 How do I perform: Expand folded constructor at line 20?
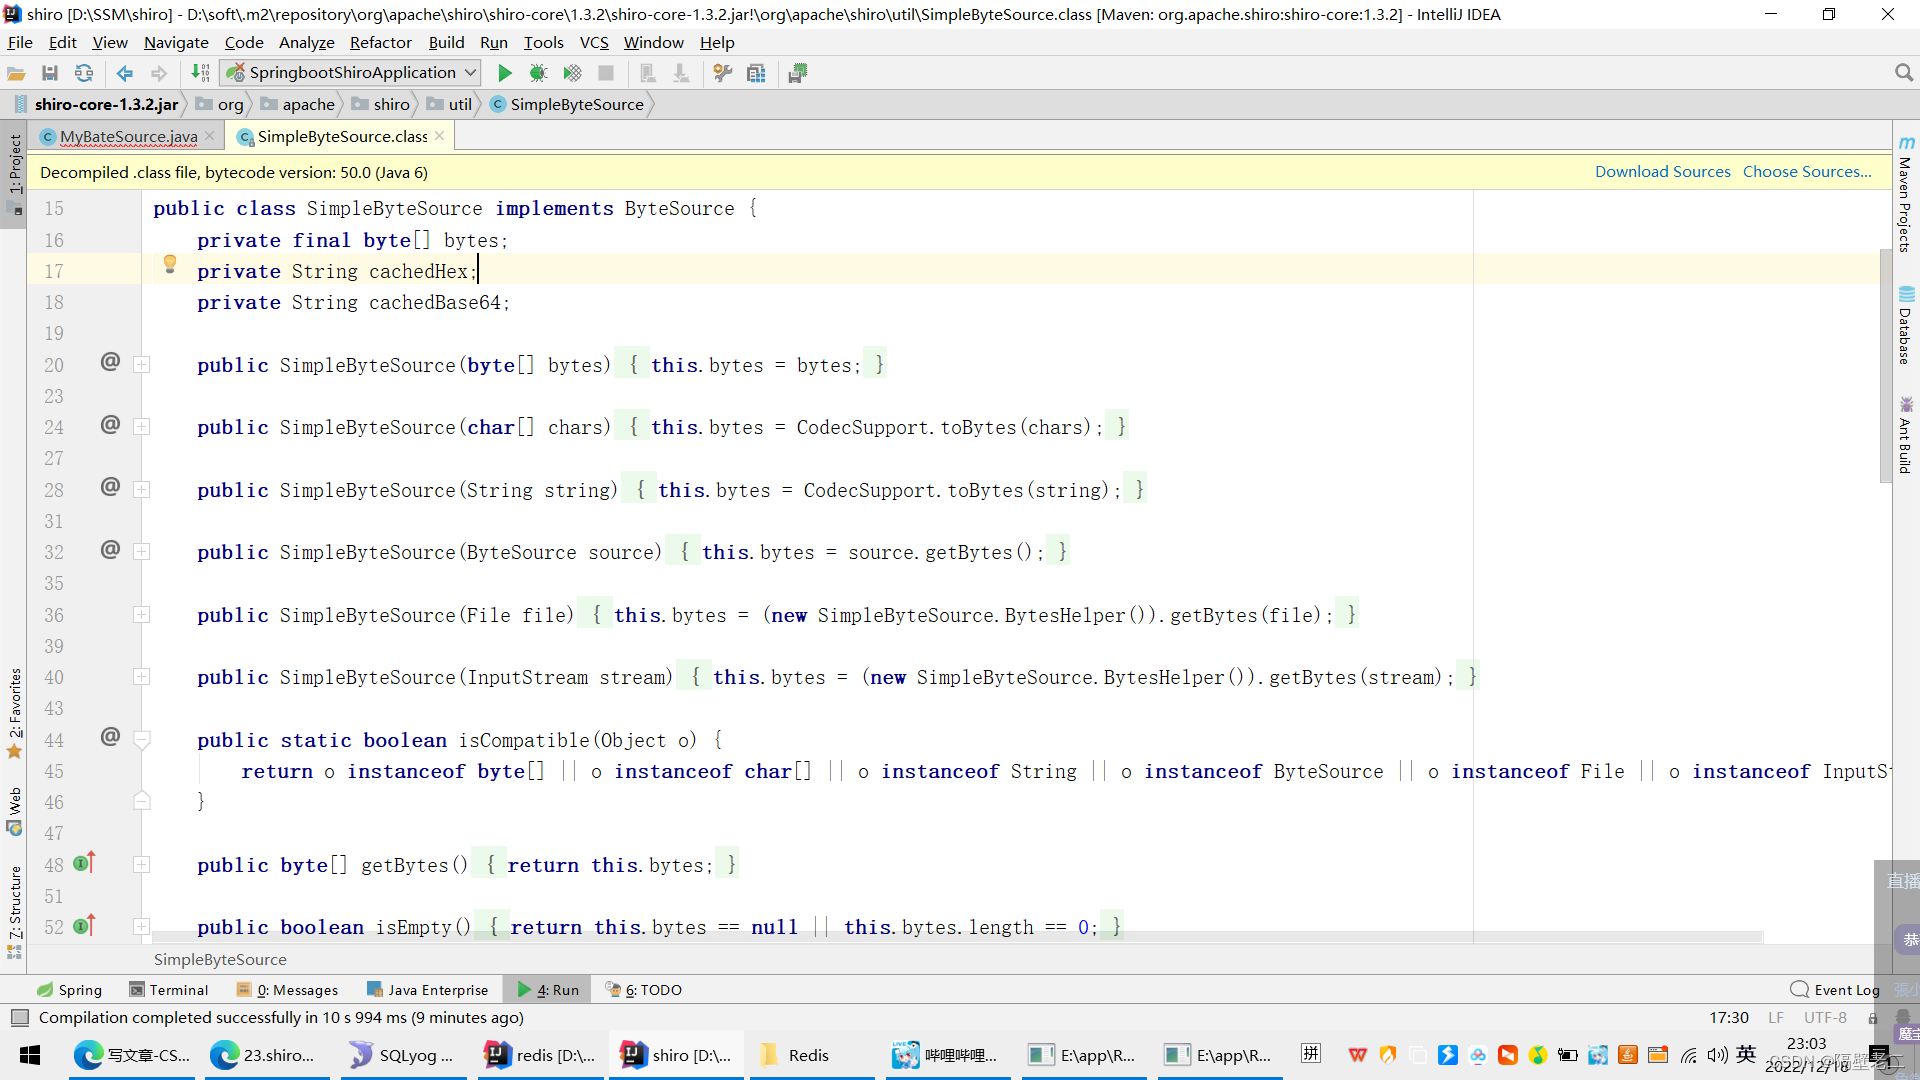tap(142, 365)
